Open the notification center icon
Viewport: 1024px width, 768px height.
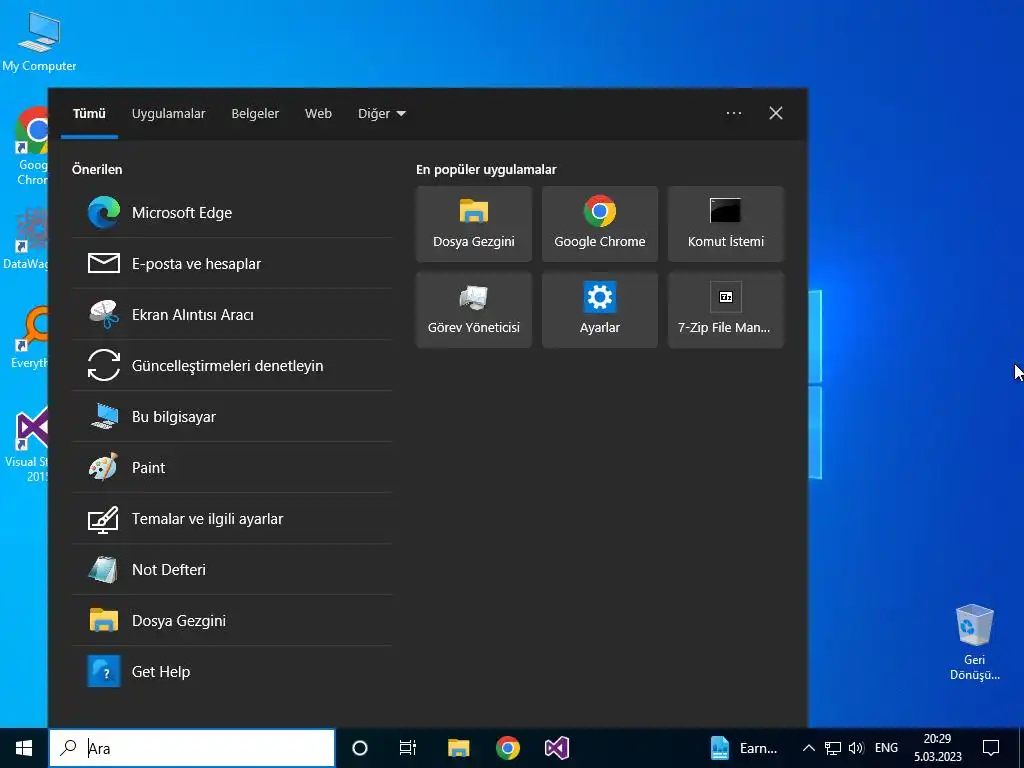click(x=991, y=748)
